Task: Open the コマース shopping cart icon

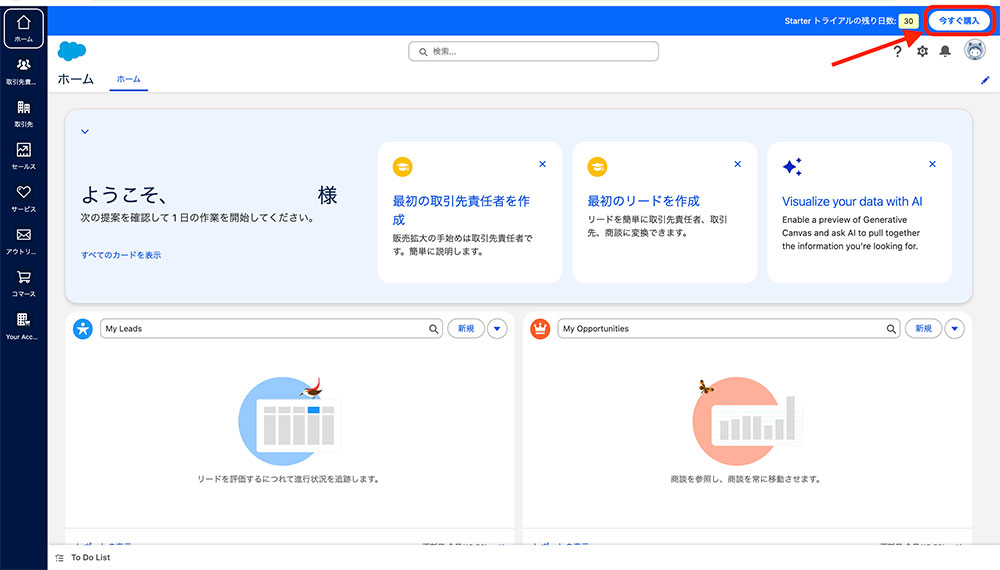Action: tap(23, 282)
